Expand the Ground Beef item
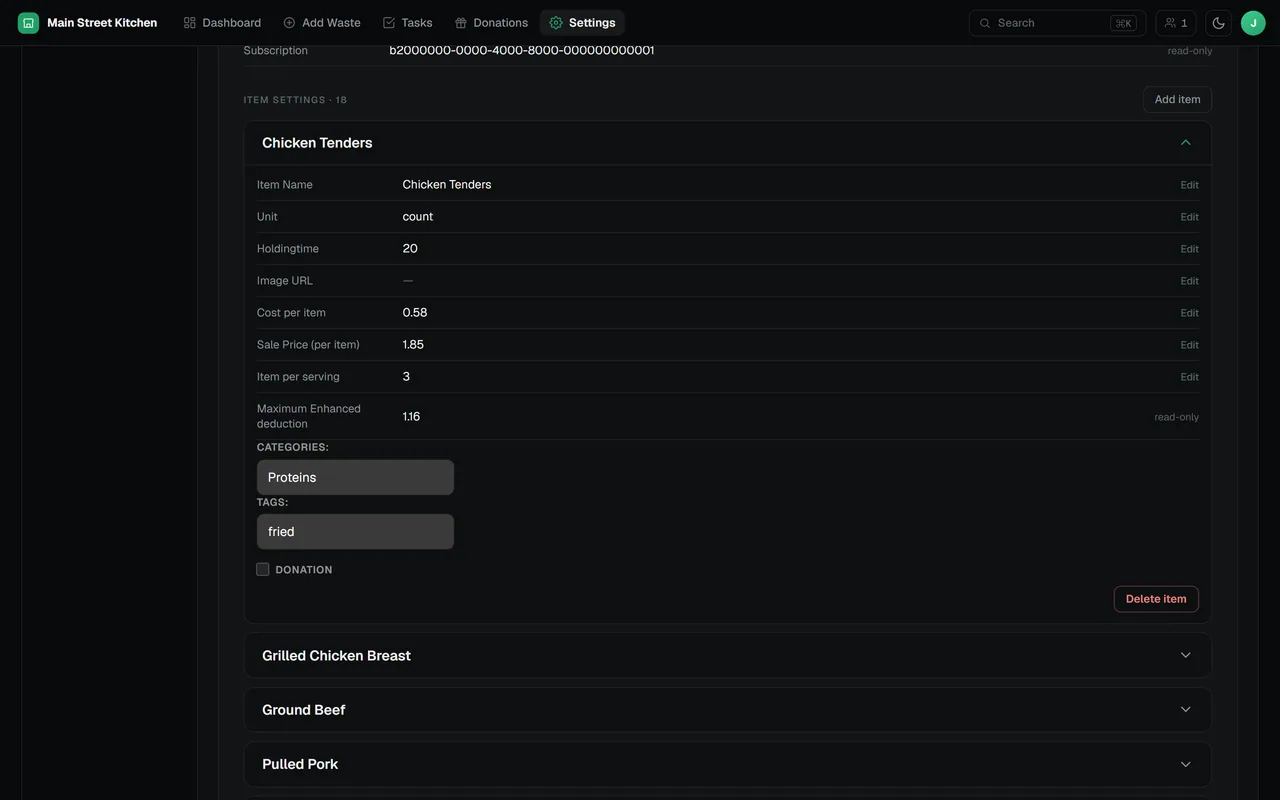The height and width of the screenshot is (800, 1280). (x=728, y=710)
